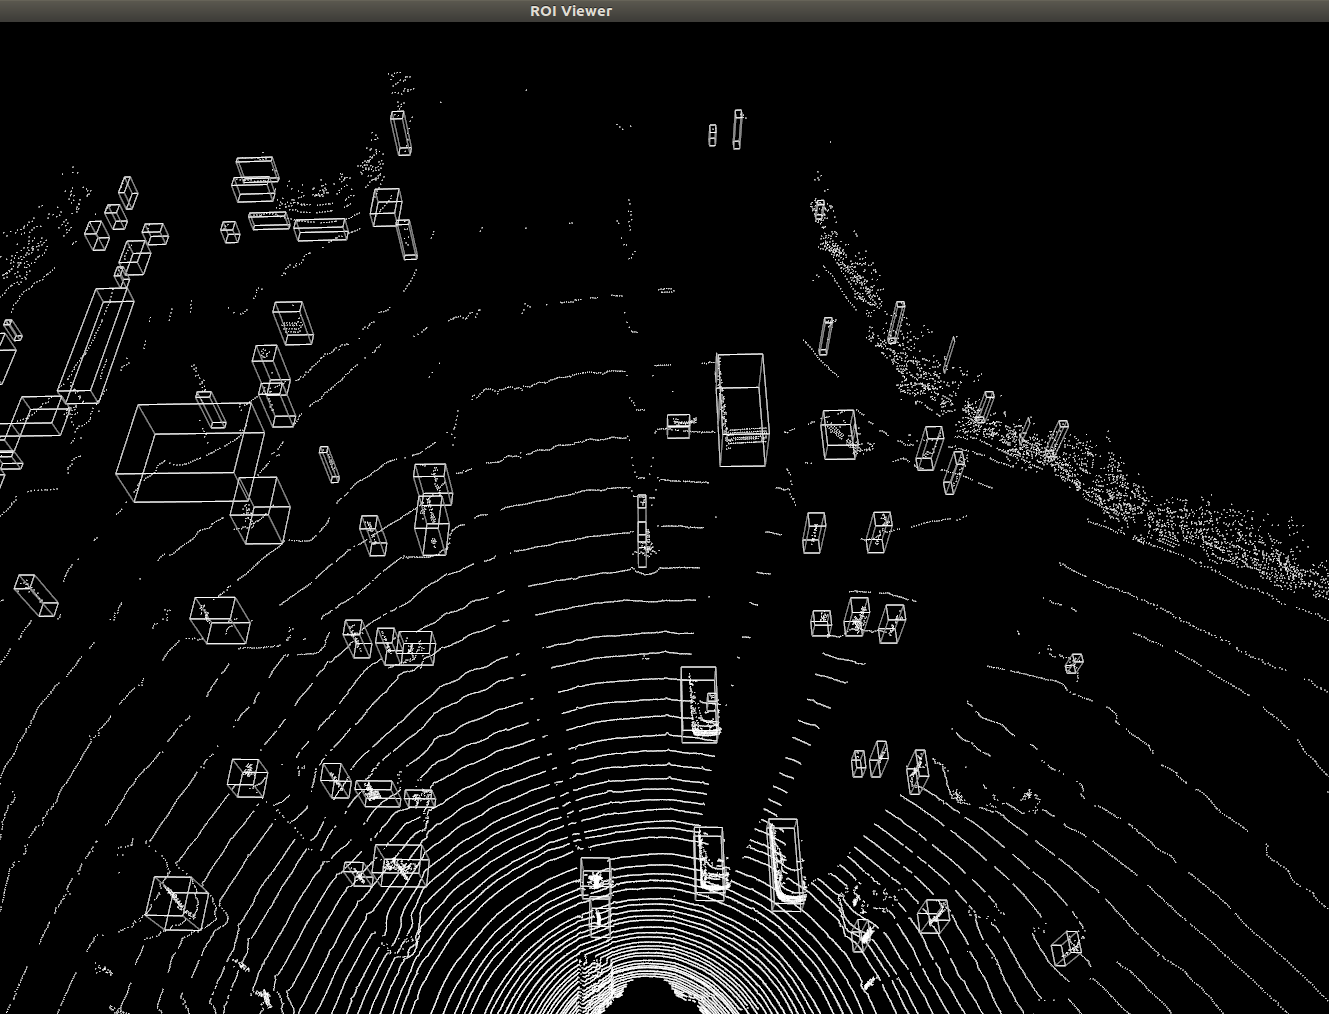This screenshot has height=1014, width=1329.
Task: Select the long diagonal building-shaped bounding box
Action: [95, 346]
